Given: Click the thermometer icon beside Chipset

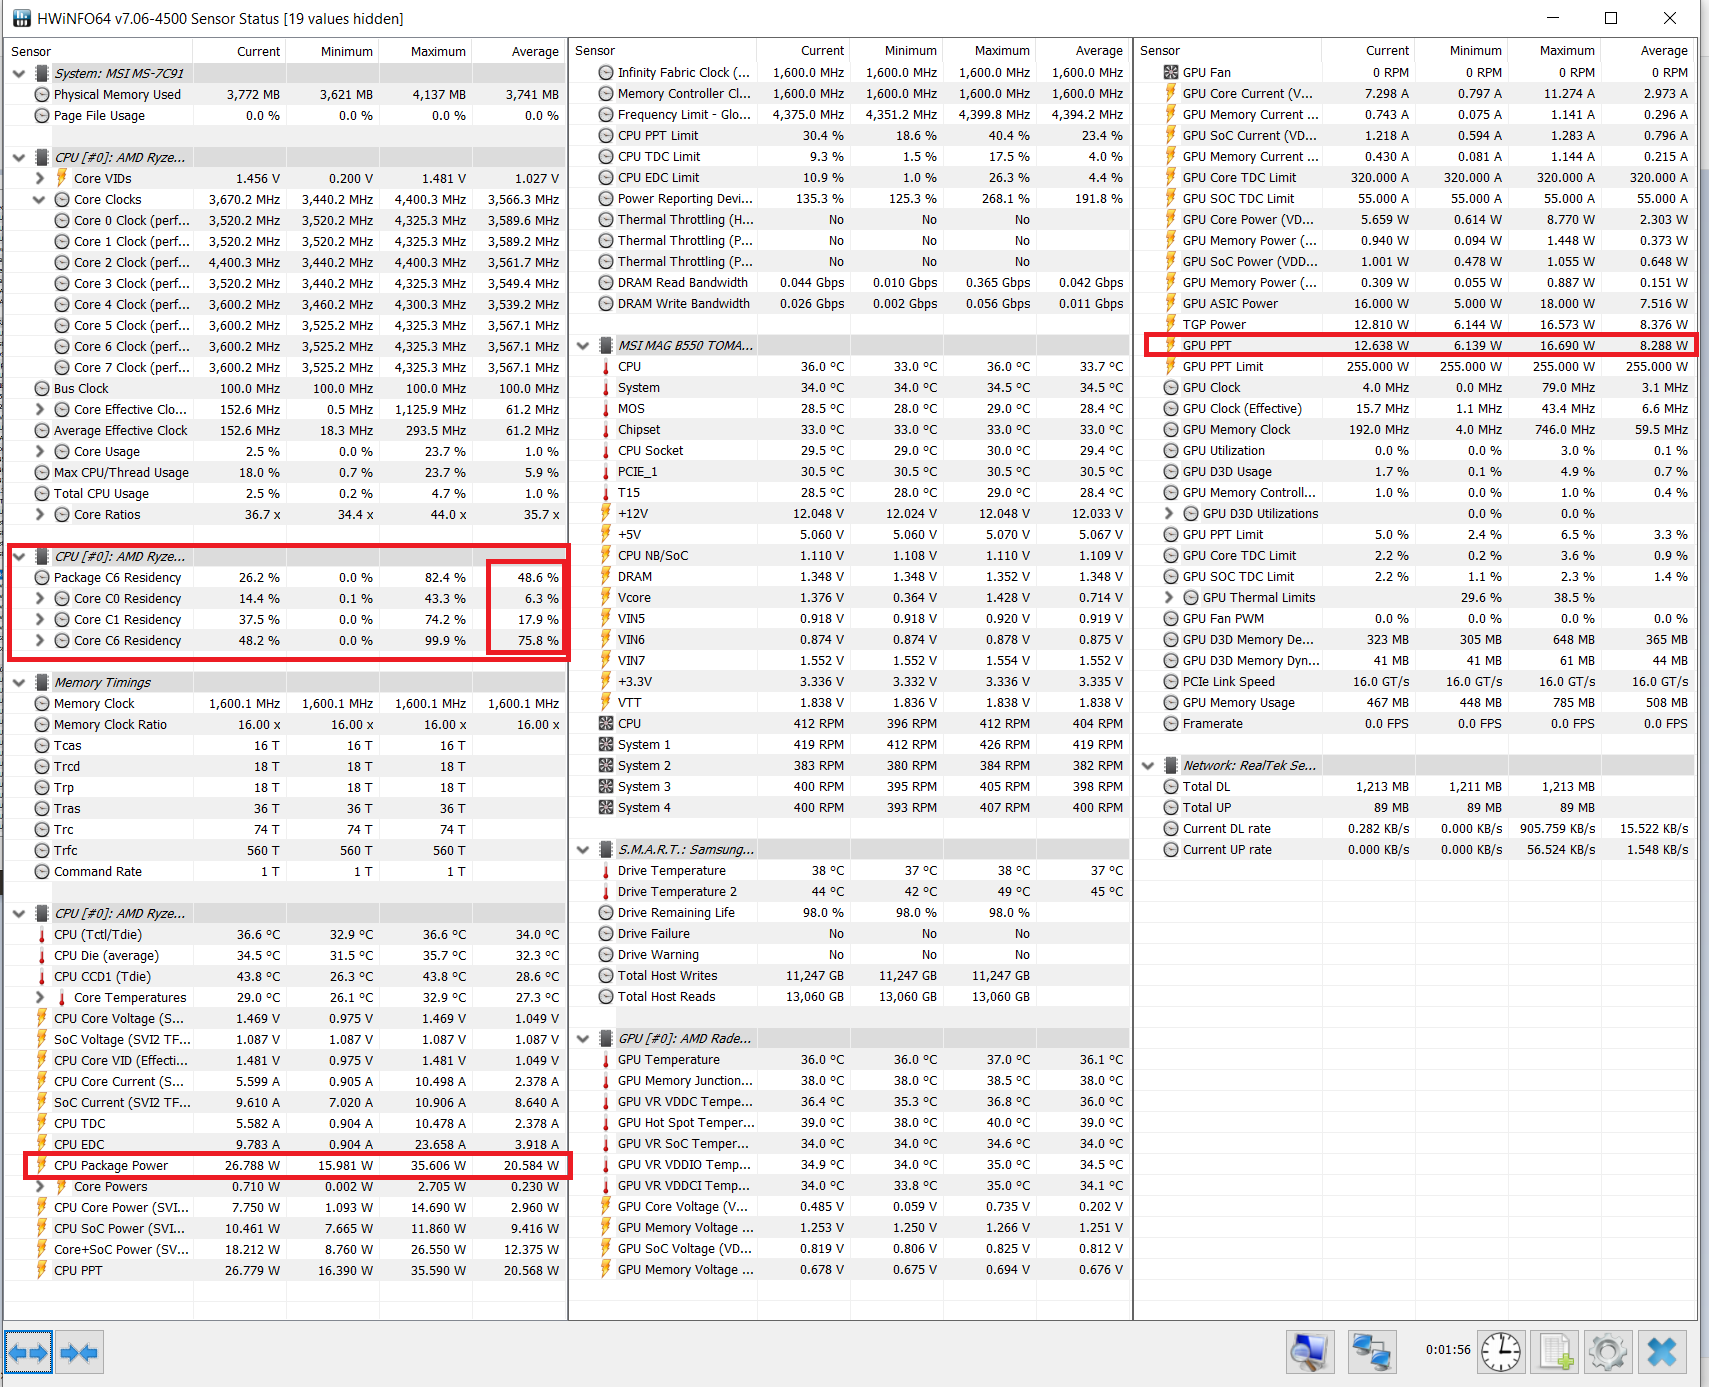Looking at the screenshot, I should click(606, 429).
